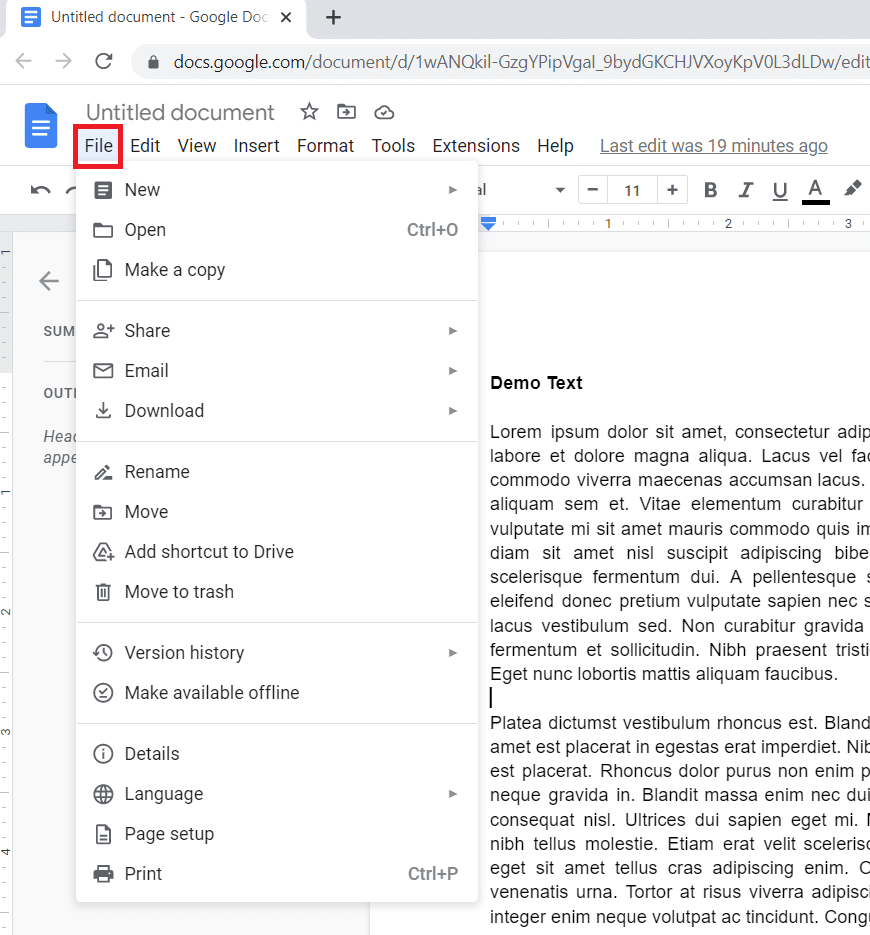Apply bold formatting from the toolbar
The height and width of the screenshot is (935, 870).
click(710, 189)
